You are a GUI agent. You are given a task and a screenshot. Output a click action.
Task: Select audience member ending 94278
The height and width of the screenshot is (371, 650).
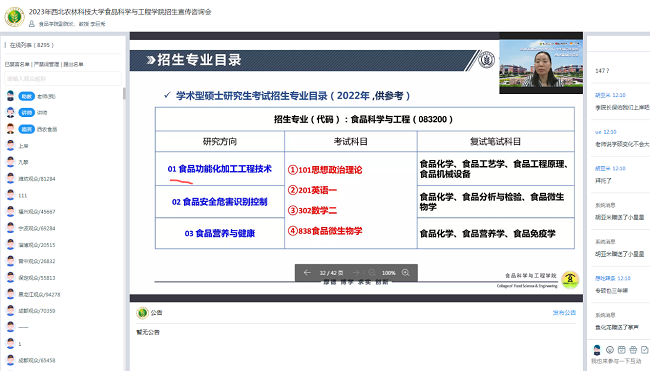click(x=39, y=295)
